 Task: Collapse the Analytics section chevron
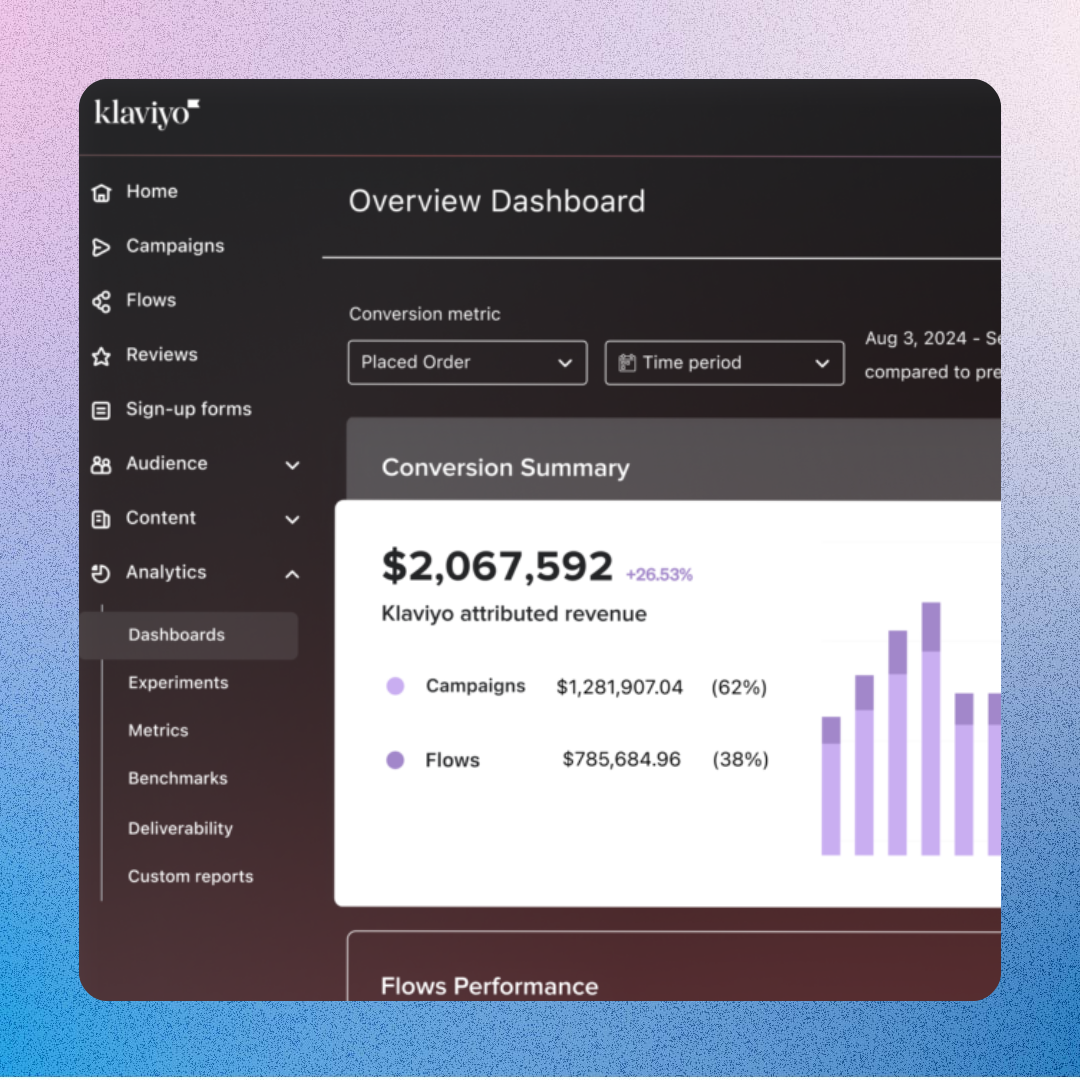point(292,574)
